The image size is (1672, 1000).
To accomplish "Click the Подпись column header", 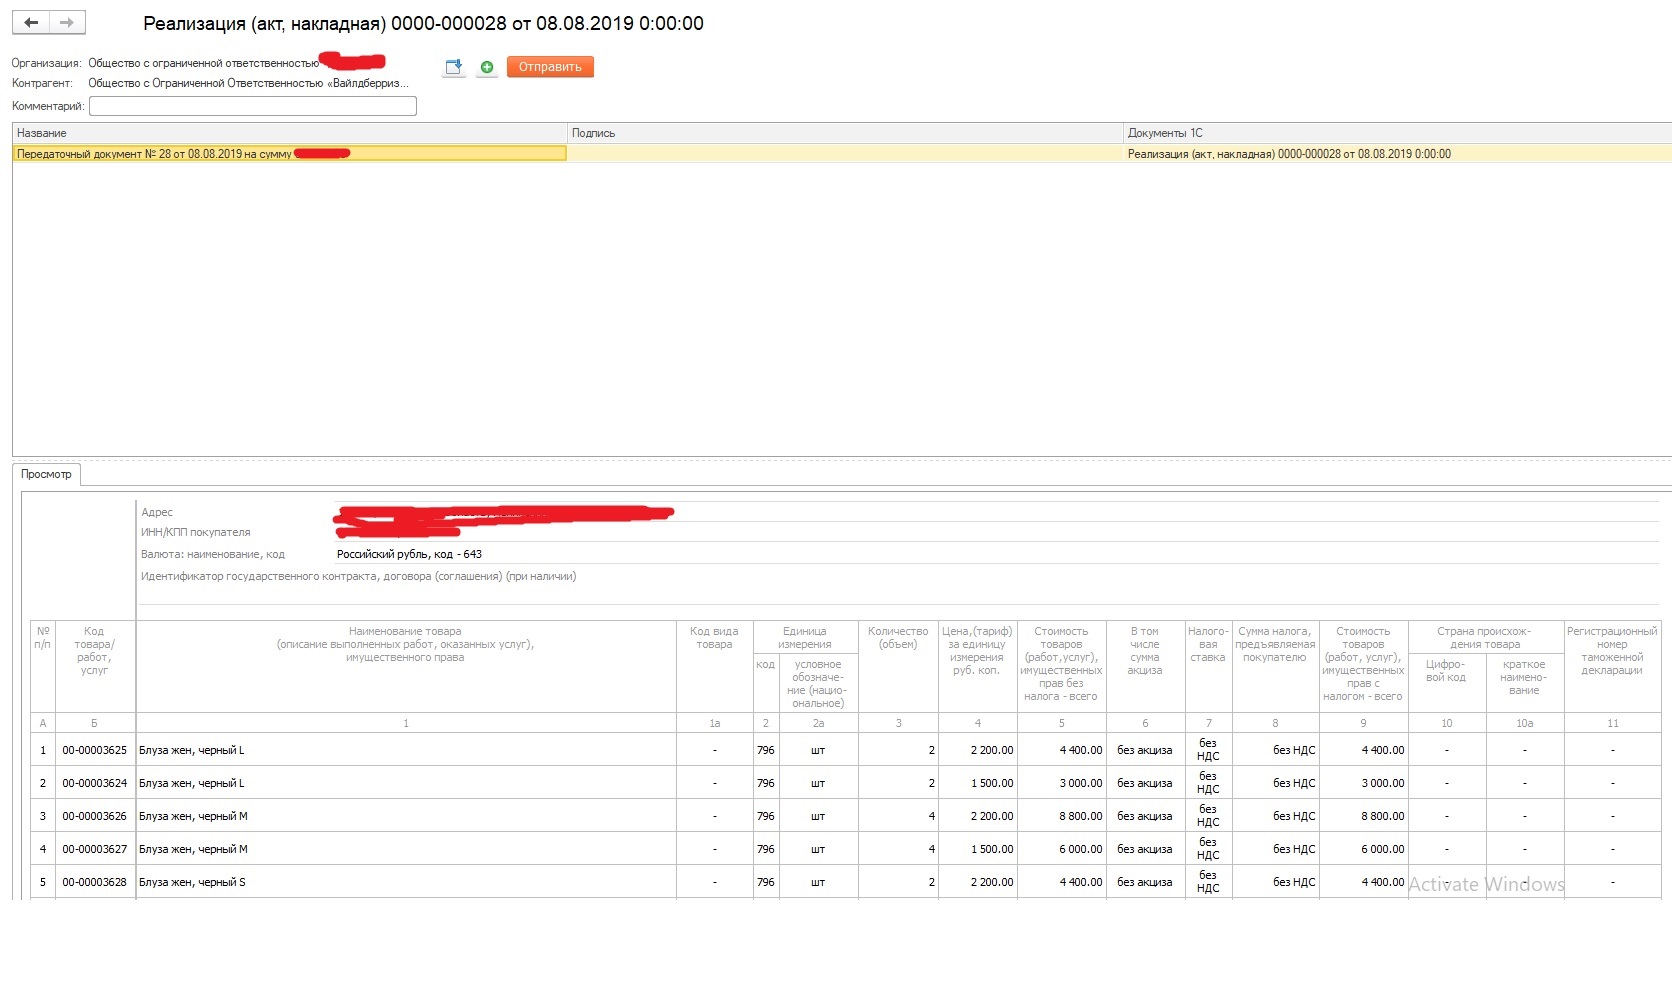I will [x=844, y=133].
